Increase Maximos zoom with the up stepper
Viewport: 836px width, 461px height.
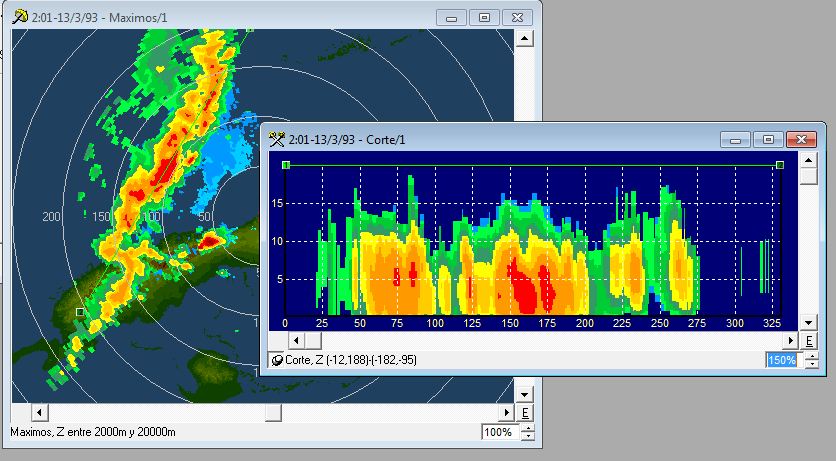[x=527, y=428]
